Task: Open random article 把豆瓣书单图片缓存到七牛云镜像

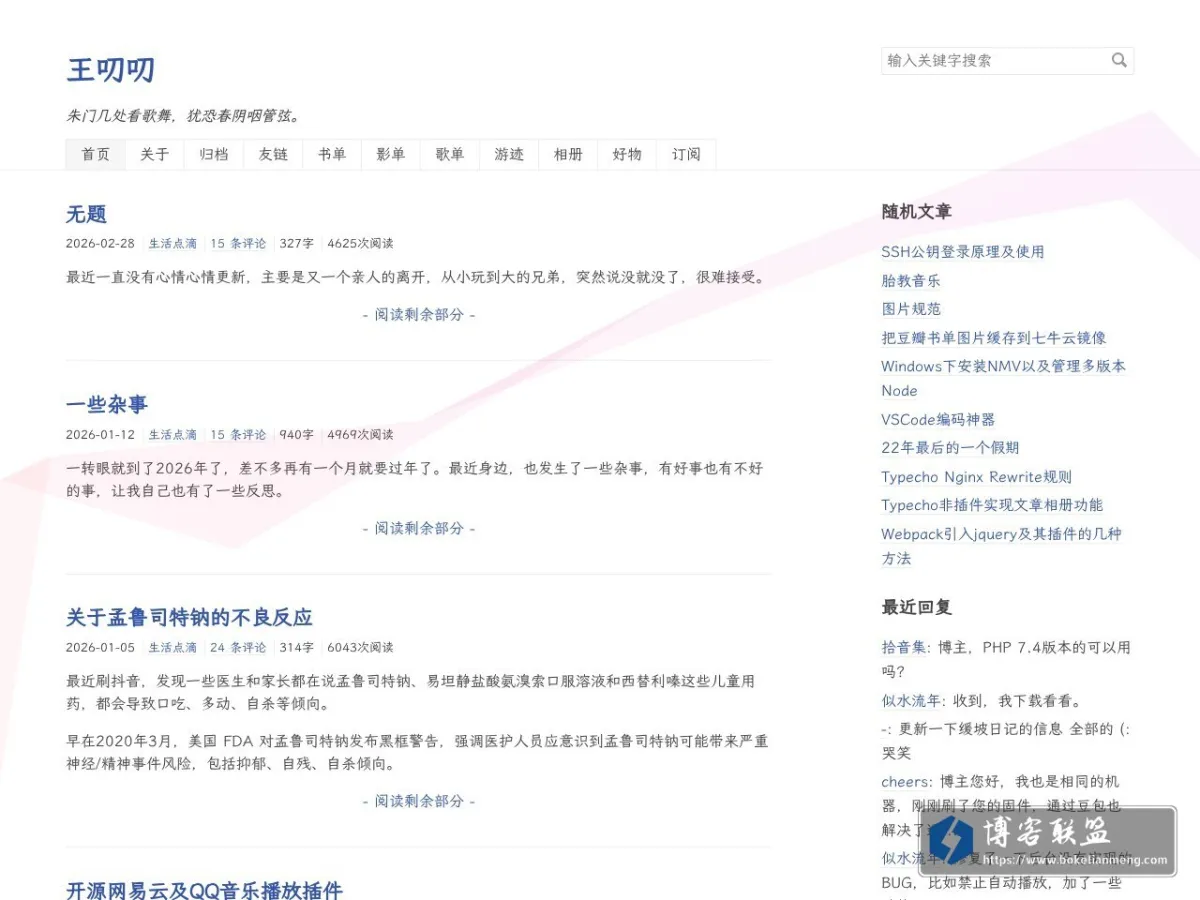Action: tap(994, 338)
